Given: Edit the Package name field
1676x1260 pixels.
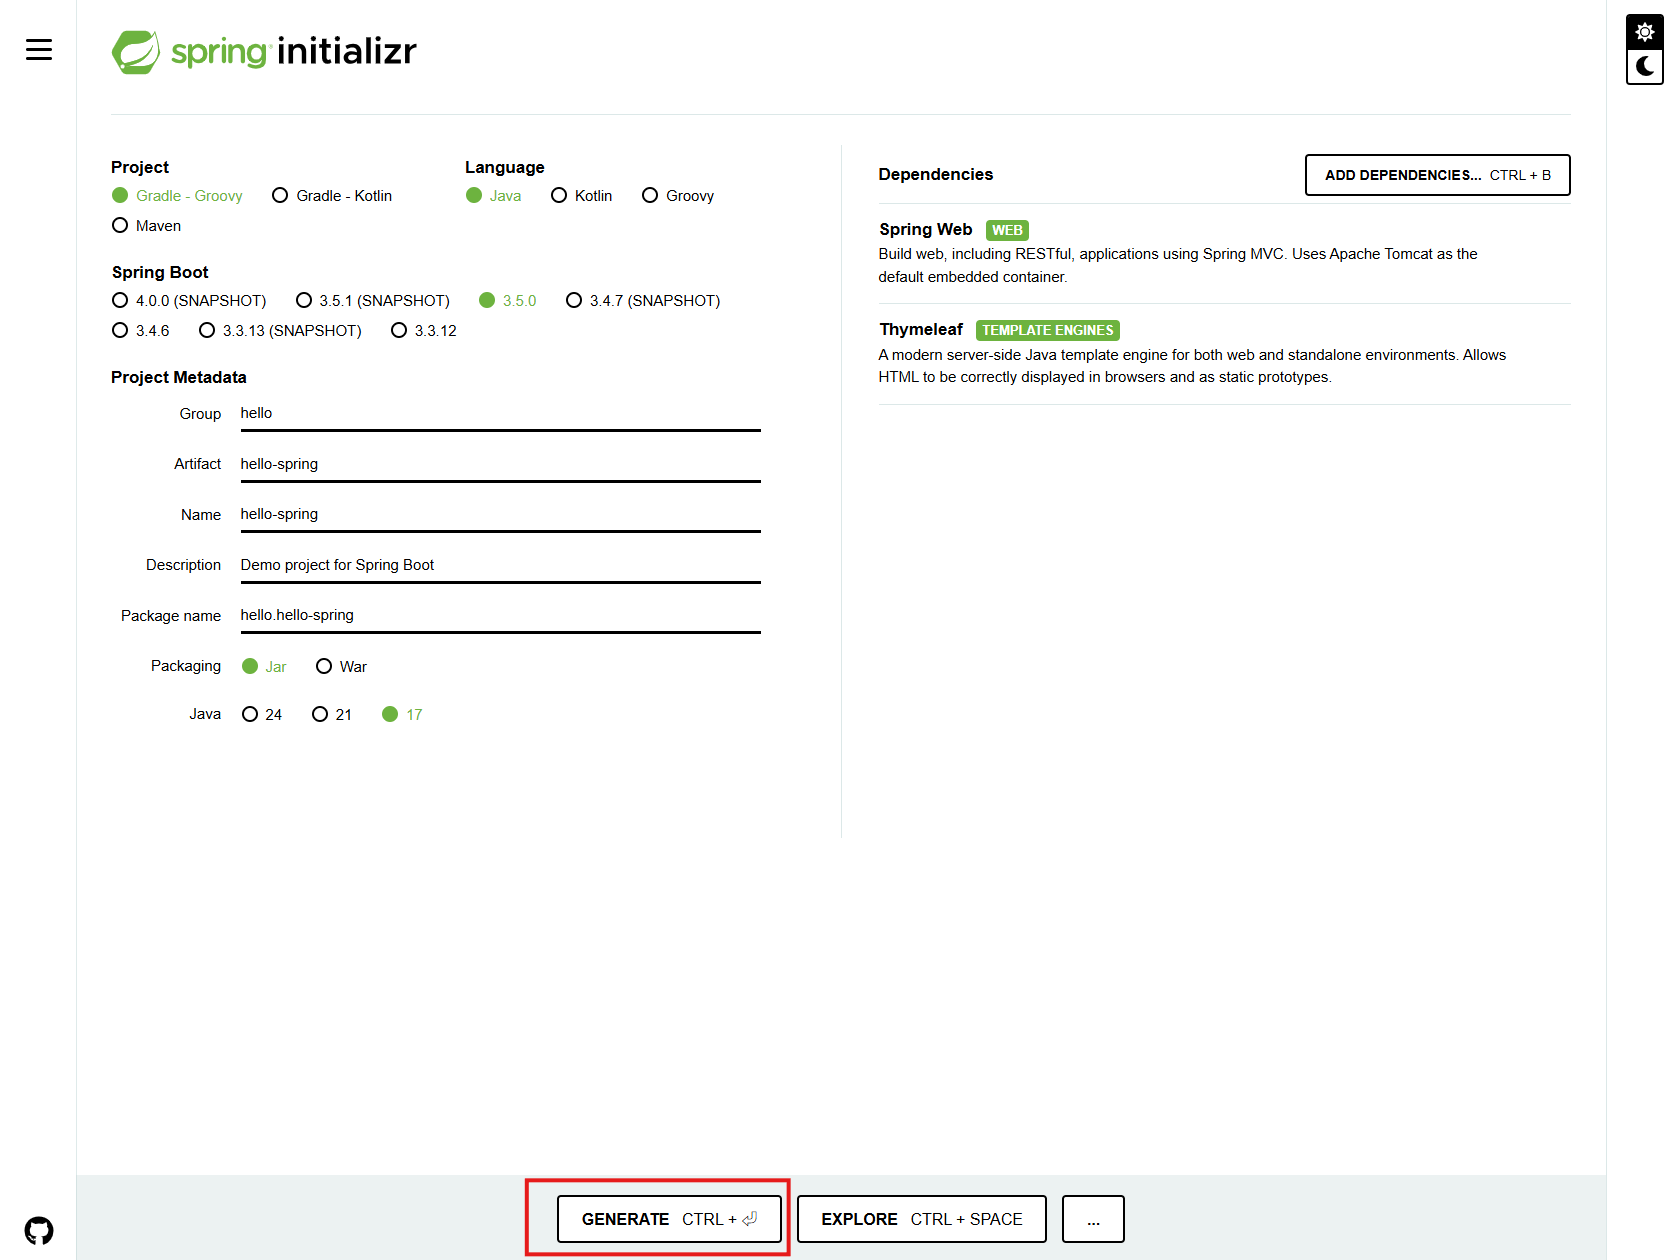Looking at the screenshot, I should tap(500, 616).
